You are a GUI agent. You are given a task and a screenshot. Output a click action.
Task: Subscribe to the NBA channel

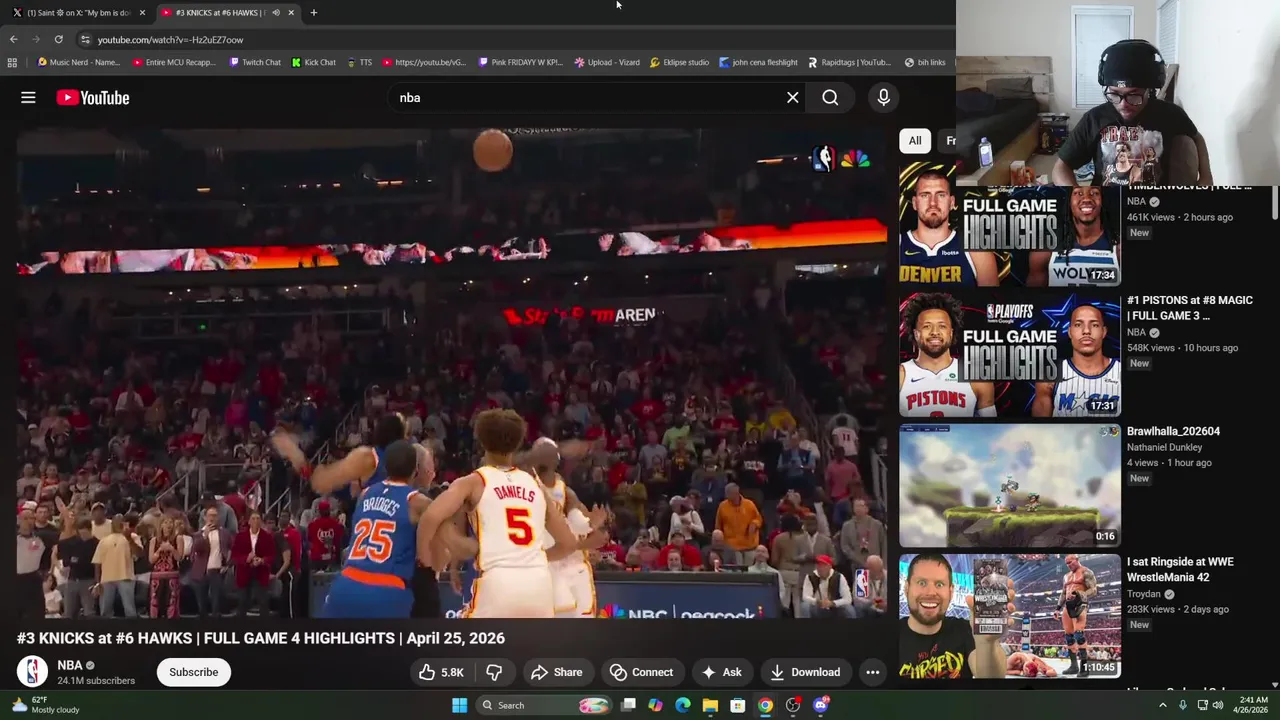point(193,672)
